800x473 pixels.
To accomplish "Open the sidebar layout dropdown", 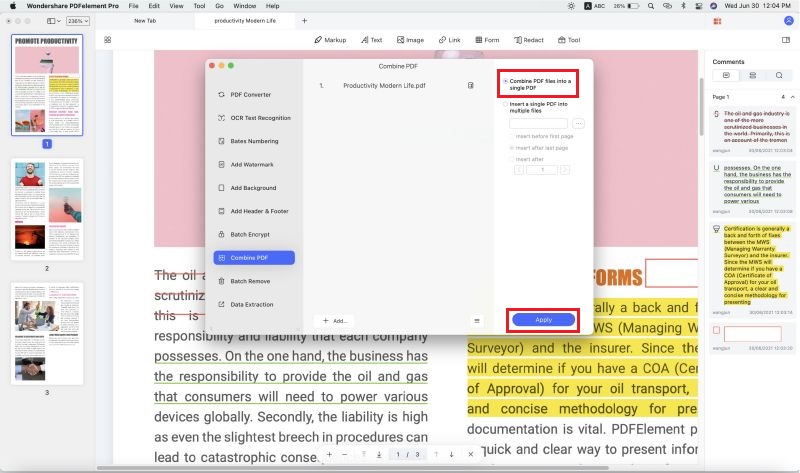I will click(54, 21).
